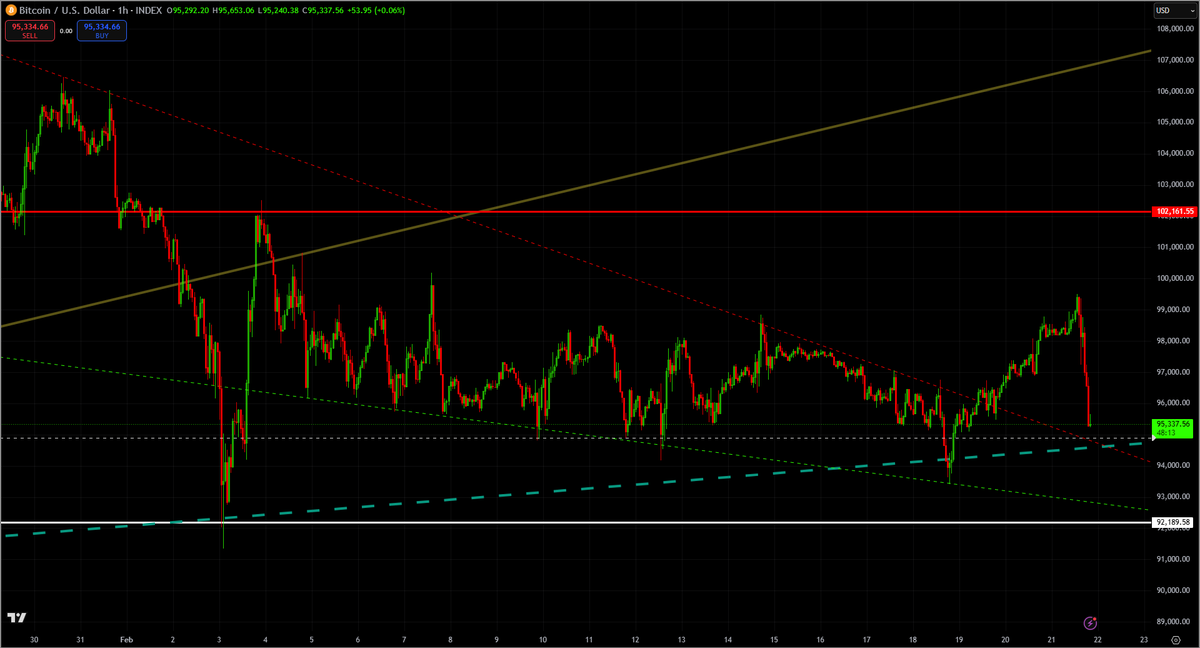Click the 97,000.00 price axis label

click(x=1175, y=371)
